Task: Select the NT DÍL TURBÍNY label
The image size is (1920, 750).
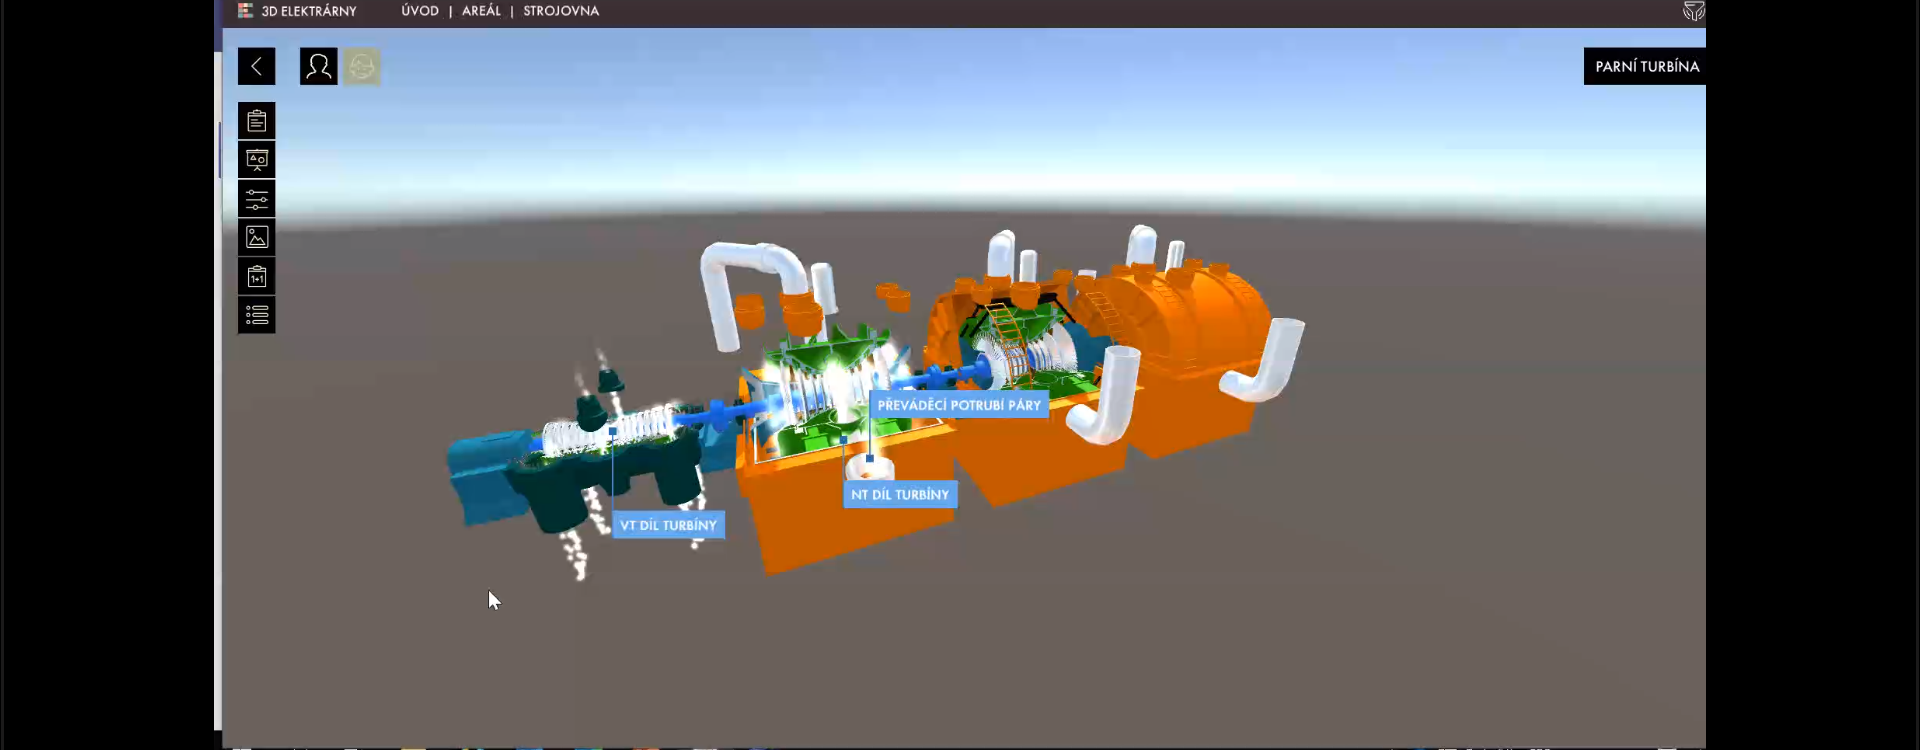Action: 900,494
